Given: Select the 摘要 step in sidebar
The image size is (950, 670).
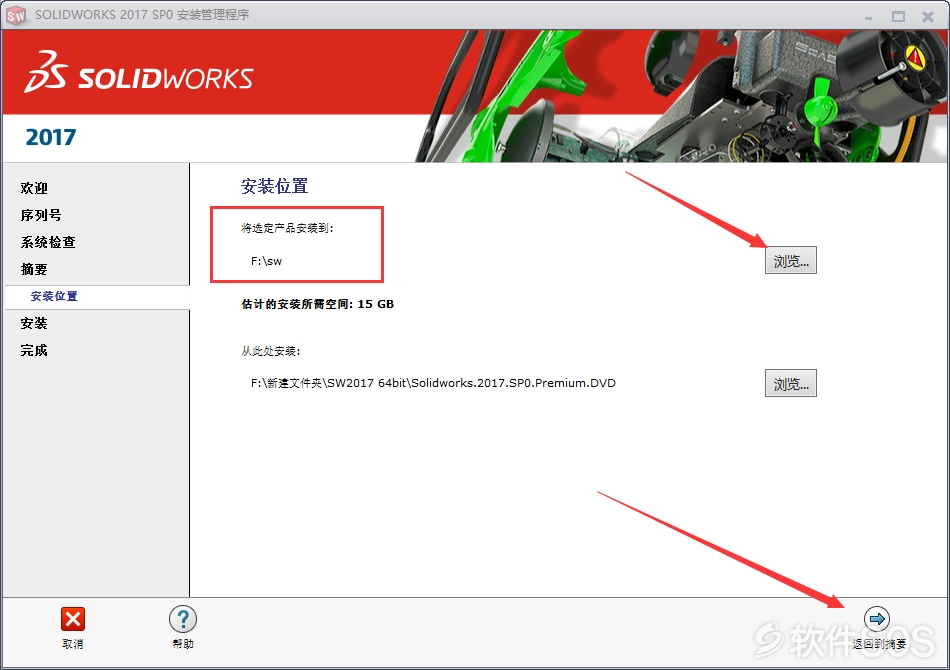Looking at the screenshot, I should coord(34,269).
